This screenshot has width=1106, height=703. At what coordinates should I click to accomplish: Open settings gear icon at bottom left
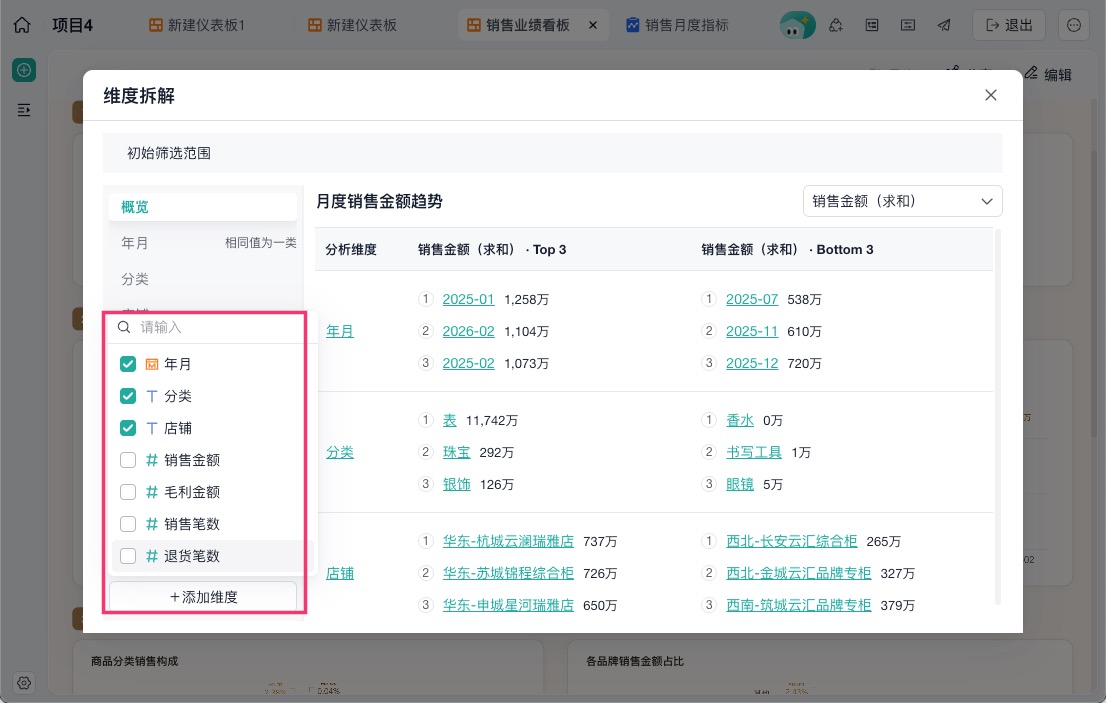coord(24,683)
